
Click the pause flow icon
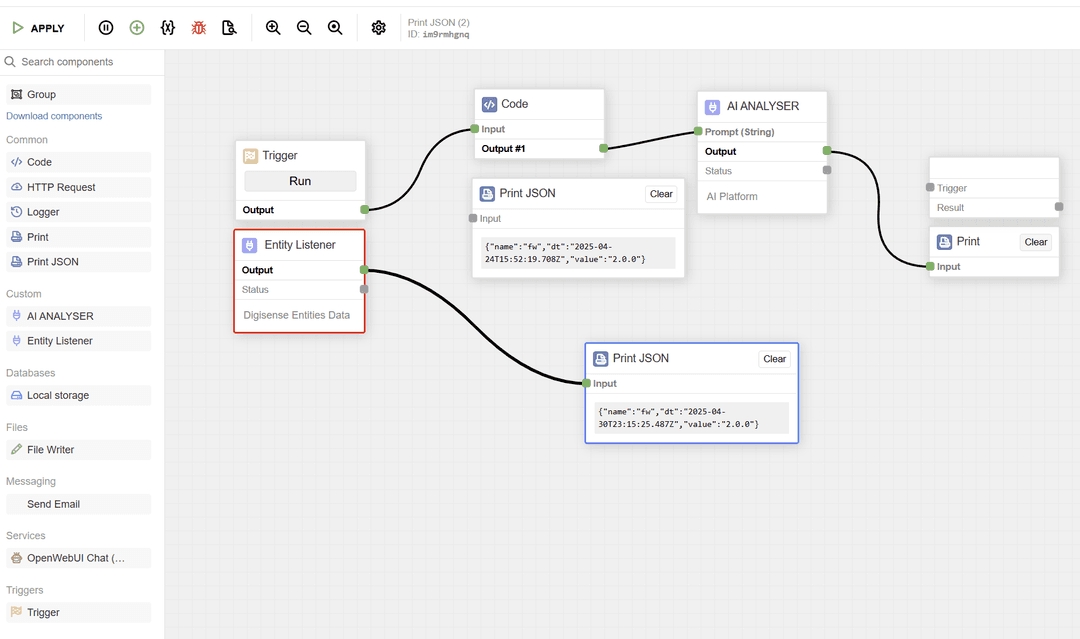(x=105, y=28)
